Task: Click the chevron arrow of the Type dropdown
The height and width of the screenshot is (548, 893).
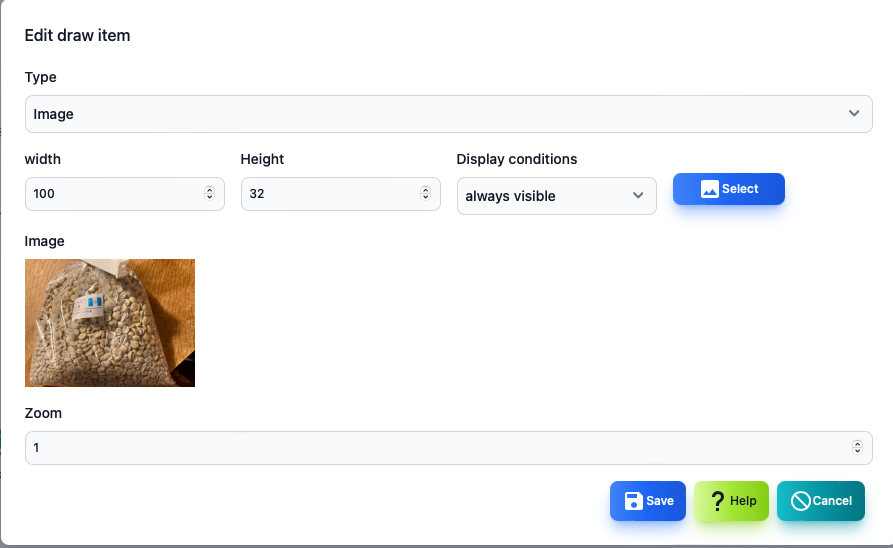Action: (854, 113)
